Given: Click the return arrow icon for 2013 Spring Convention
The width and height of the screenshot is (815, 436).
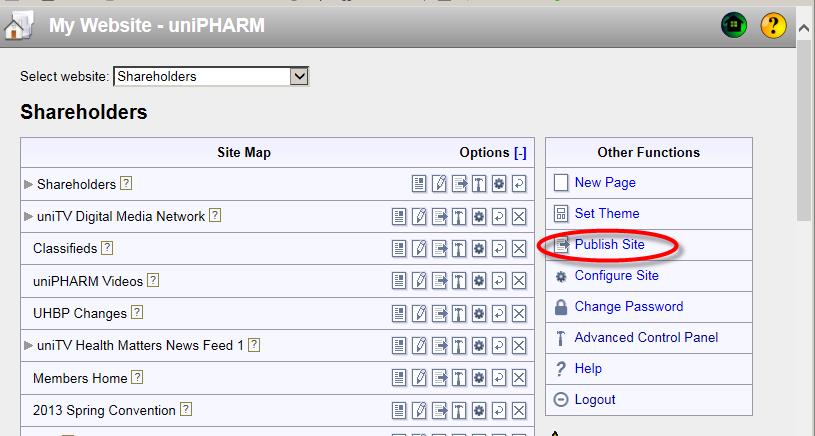Looking at the screenshot, I should pyautogui.click(x=498, y=411).
